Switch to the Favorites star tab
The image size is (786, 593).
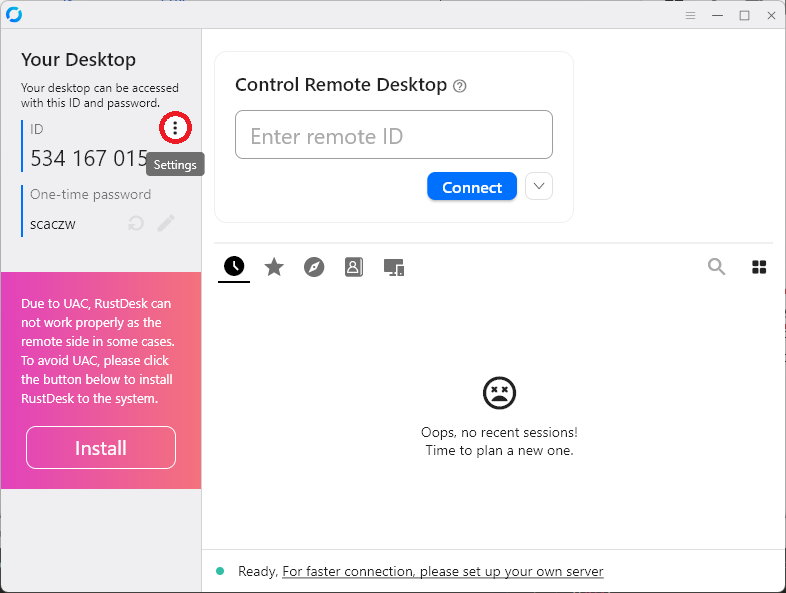(274, 266)
